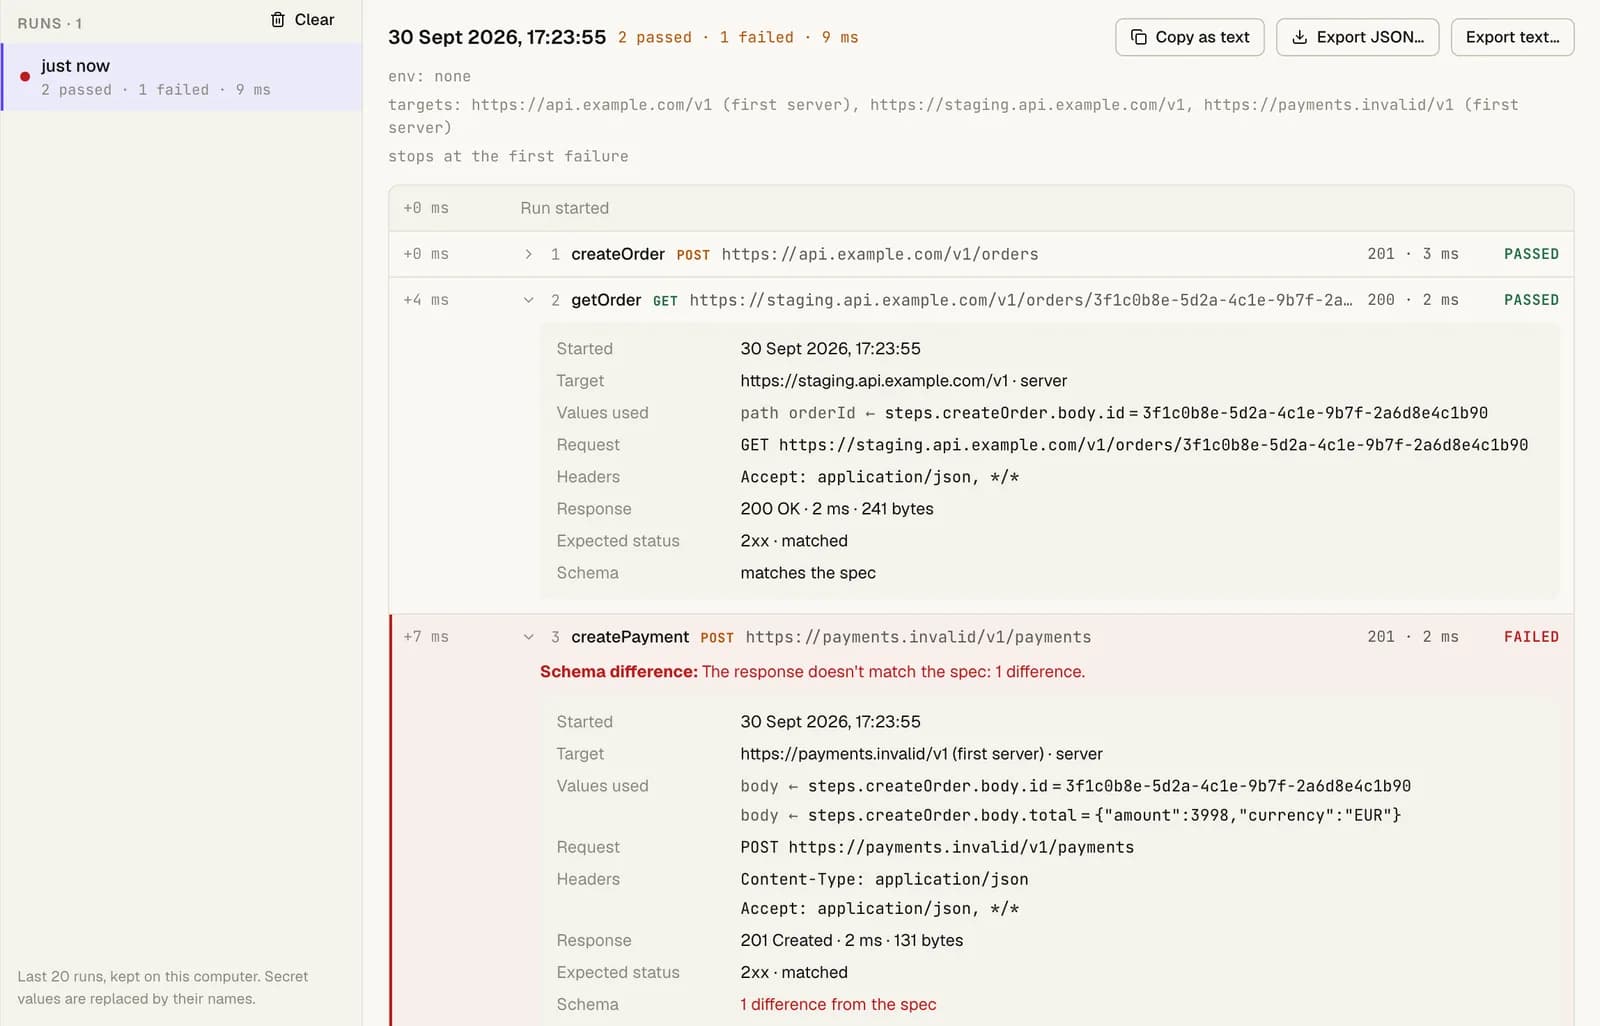Click the createOrder step name
Image resolution: width=1600 pixels, height=1026 pixels.
coord(618,254)
